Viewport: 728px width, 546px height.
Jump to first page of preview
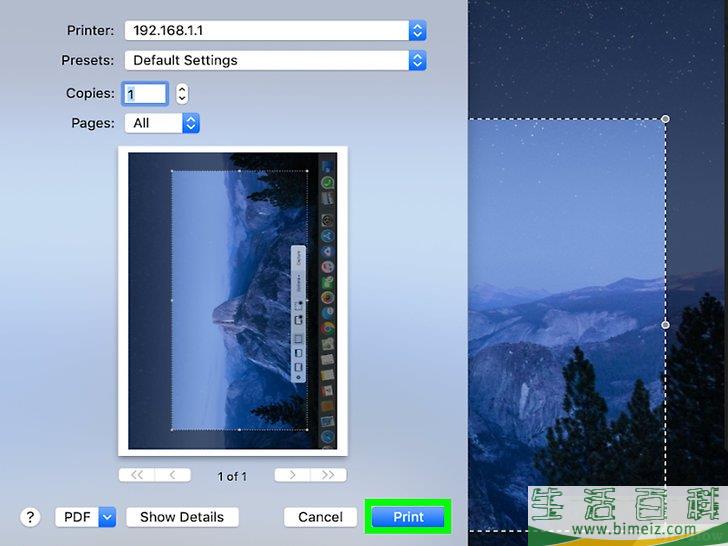click(x=136, y=475)
